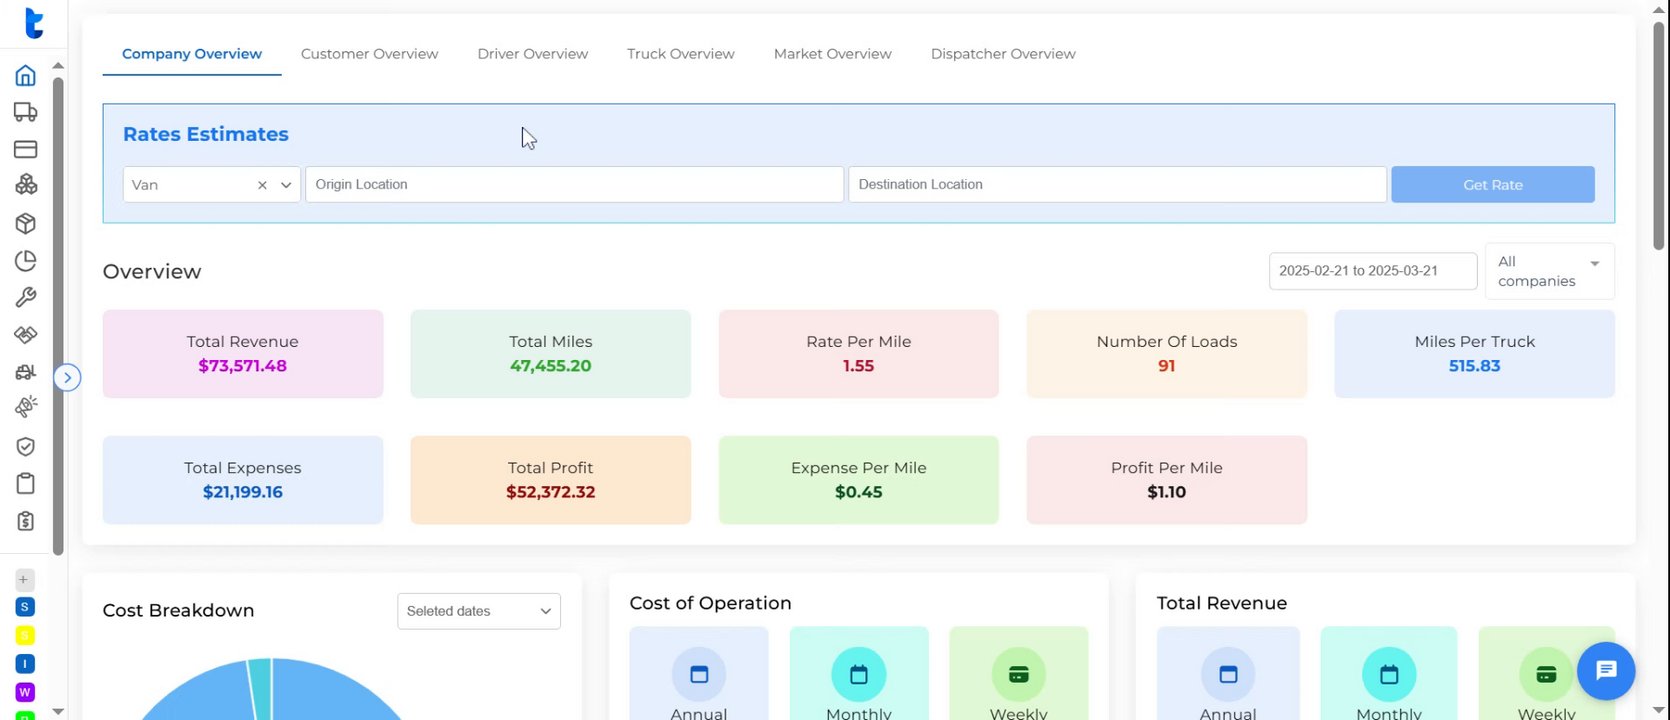The image size is (1670, 720).
Task: Click Annual calendar icon under Cost of Operation
Action: click(699, 674)
